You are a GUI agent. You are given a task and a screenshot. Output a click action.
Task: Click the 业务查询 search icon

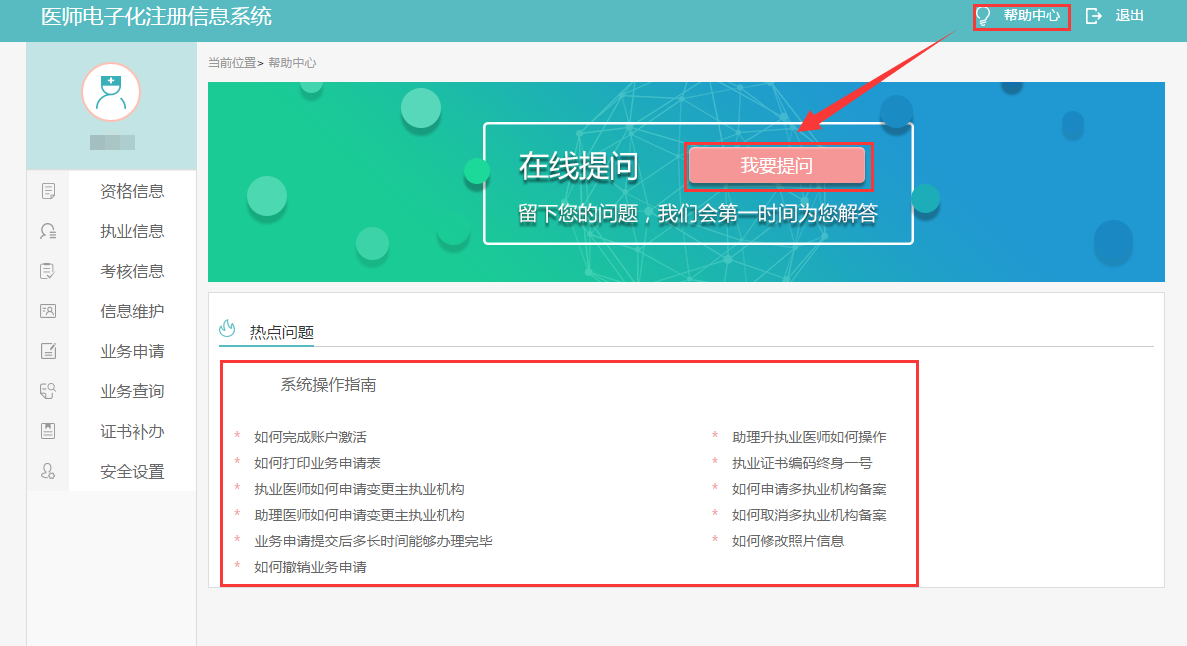pos(47,391)
